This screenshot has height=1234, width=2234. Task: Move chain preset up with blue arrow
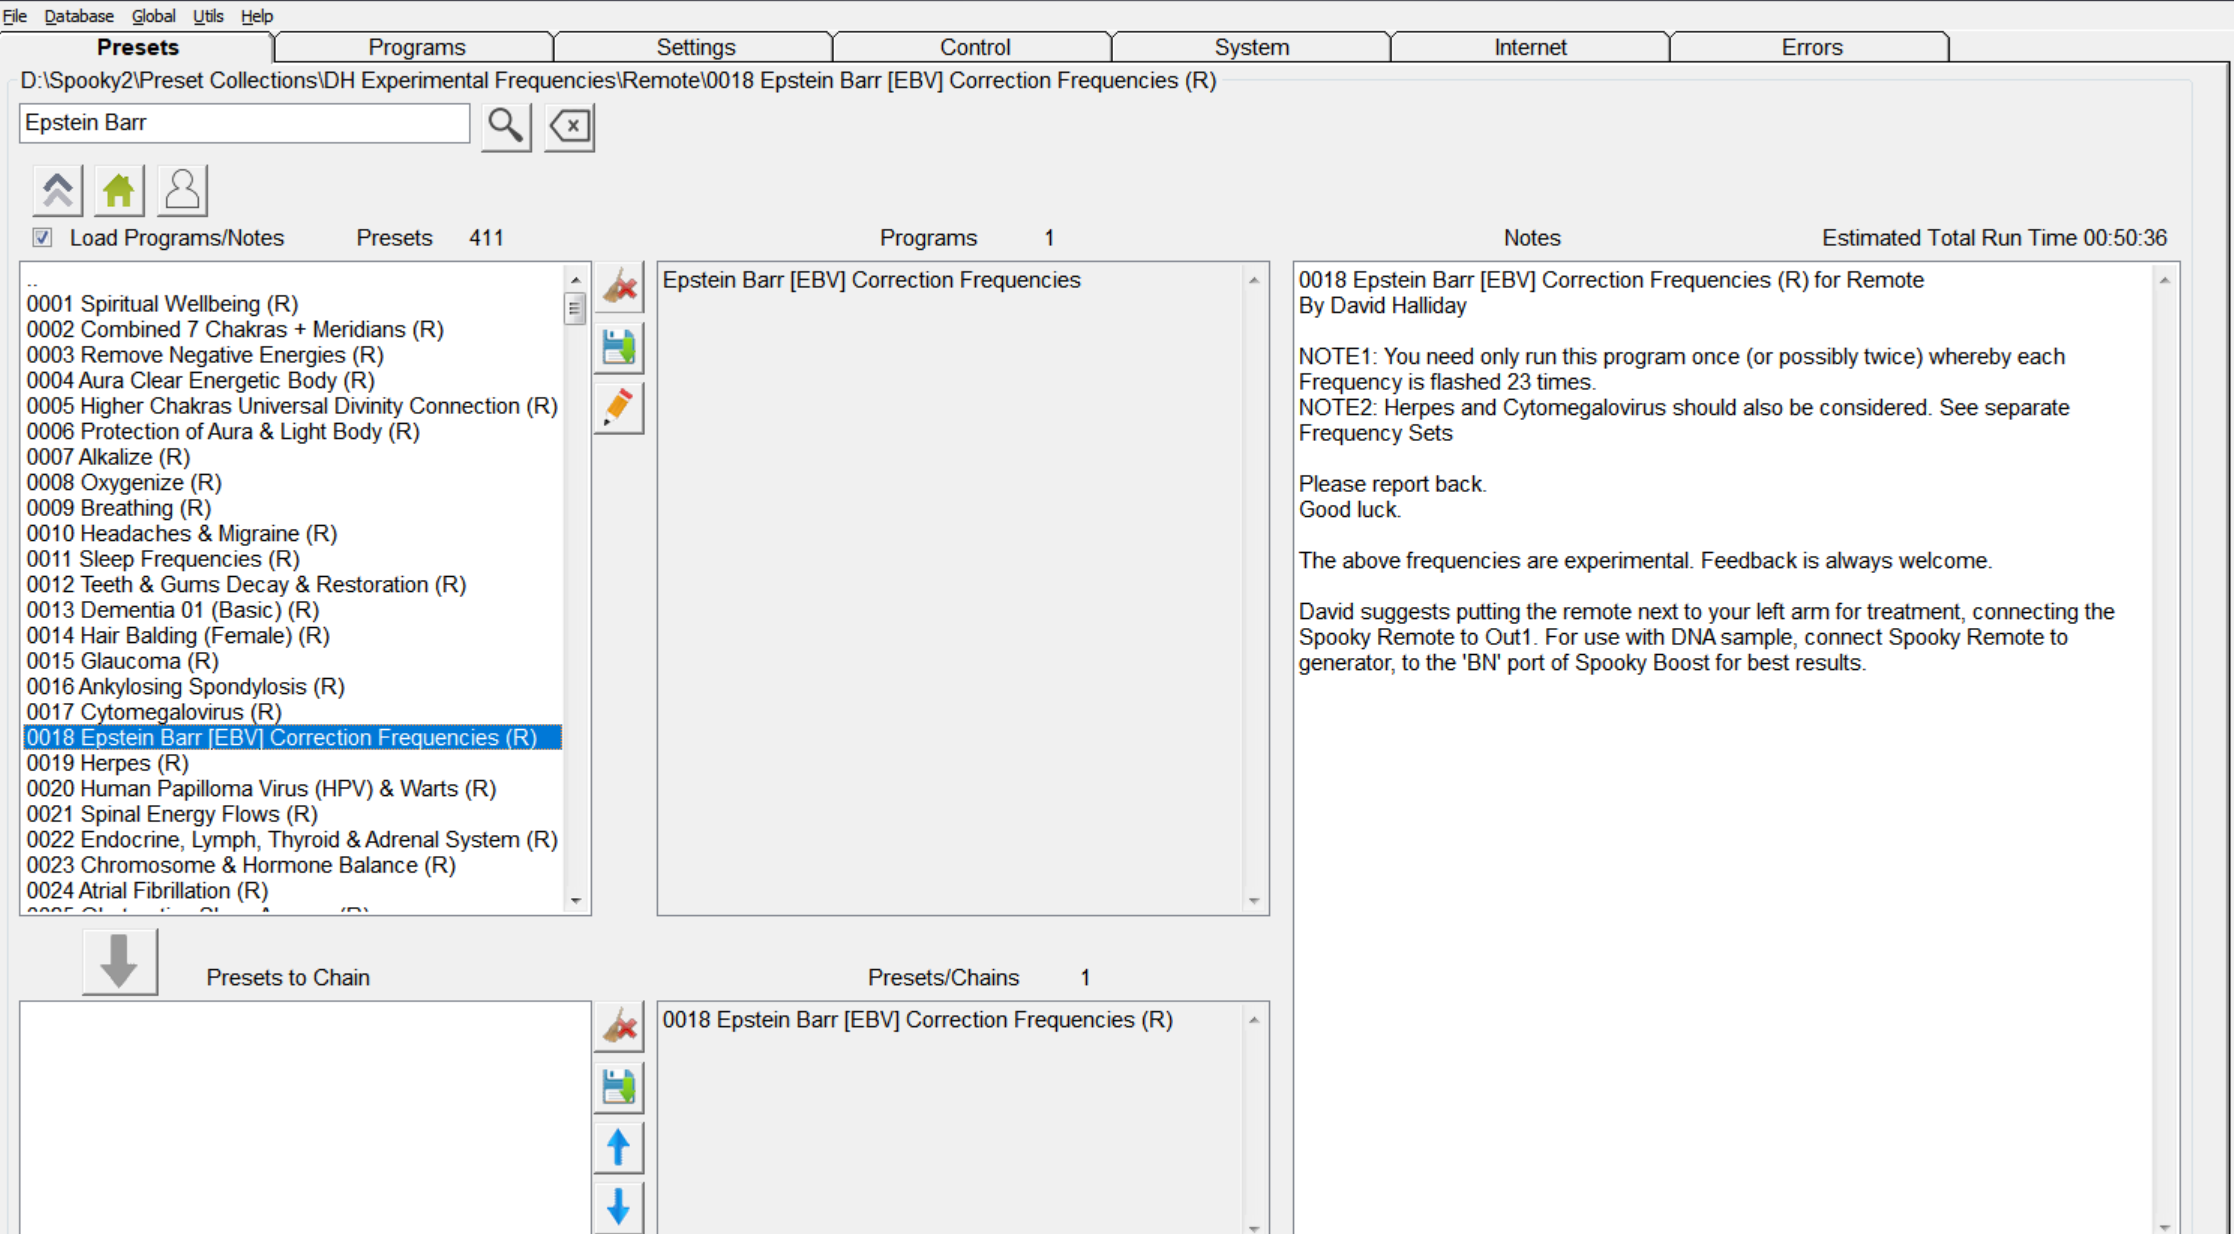point(619,1147)
